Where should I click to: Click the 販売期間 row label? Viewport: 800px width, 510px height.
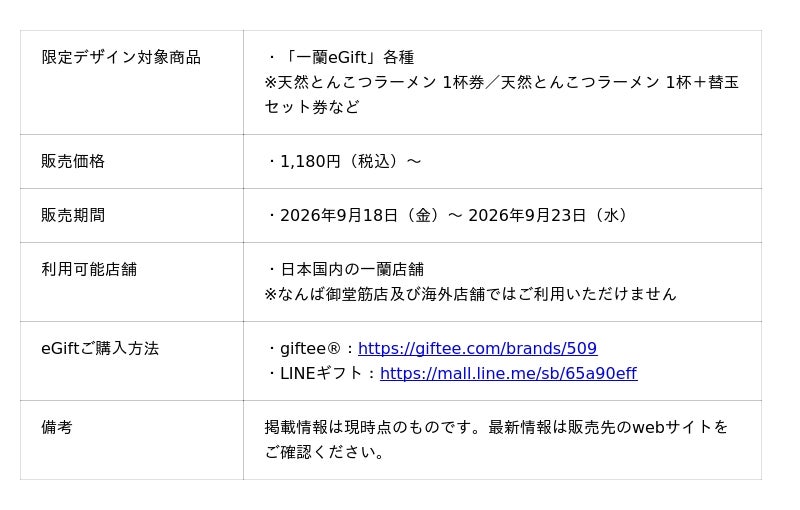[73, 215]
